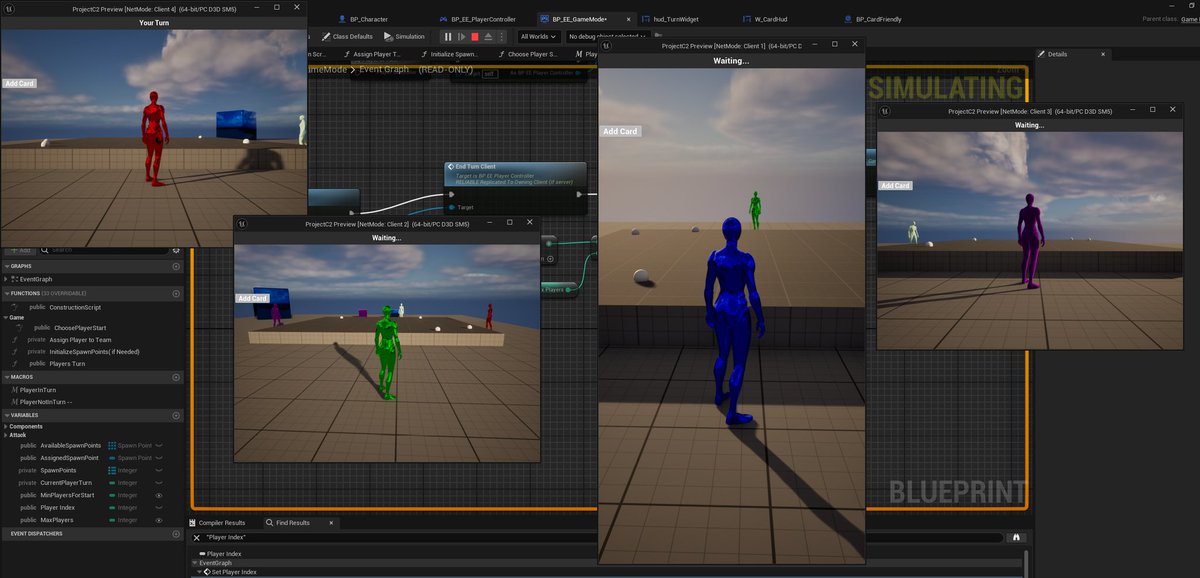The image size is (1200, 578).
Task: Click Add Card in Client 4 window
Action: [x=20, y=83]
